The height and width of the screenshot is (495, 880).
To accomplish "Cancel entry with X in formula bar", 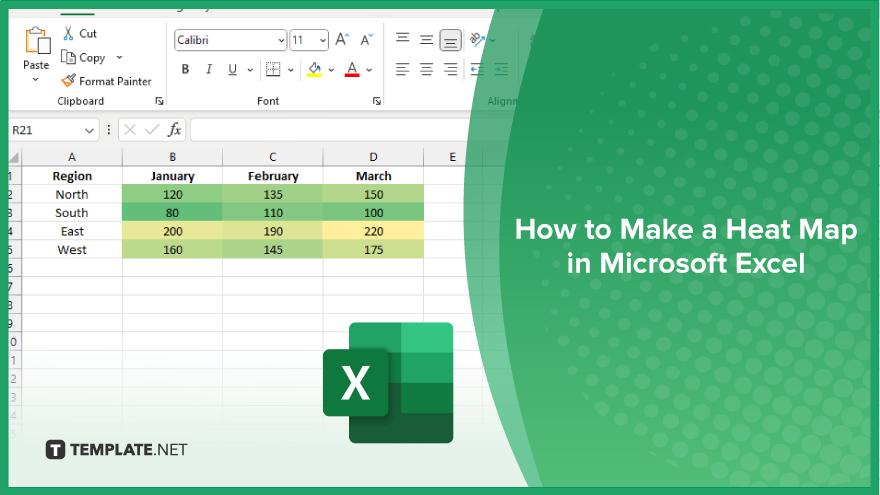I will 130,130.
